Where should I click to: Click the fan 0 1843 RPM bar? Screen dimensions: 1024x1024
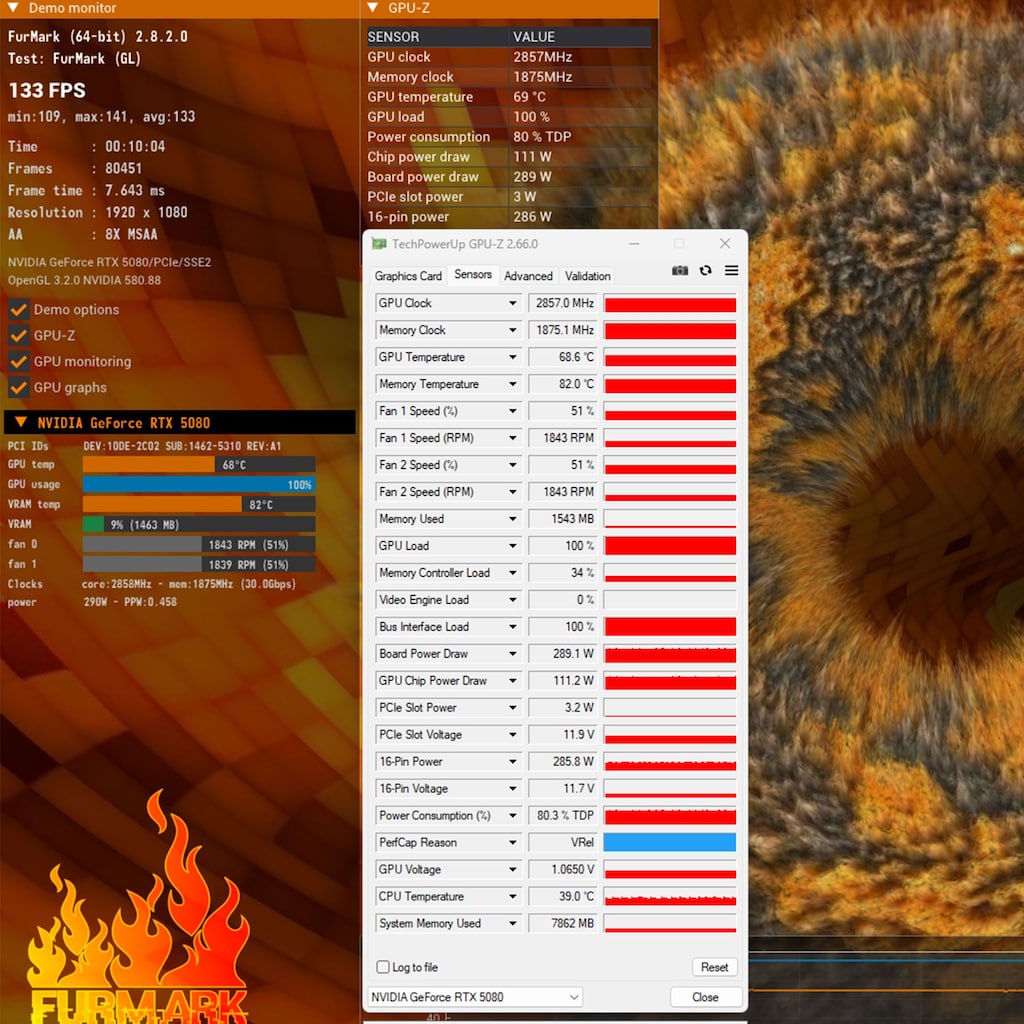(x=199, y=544)
